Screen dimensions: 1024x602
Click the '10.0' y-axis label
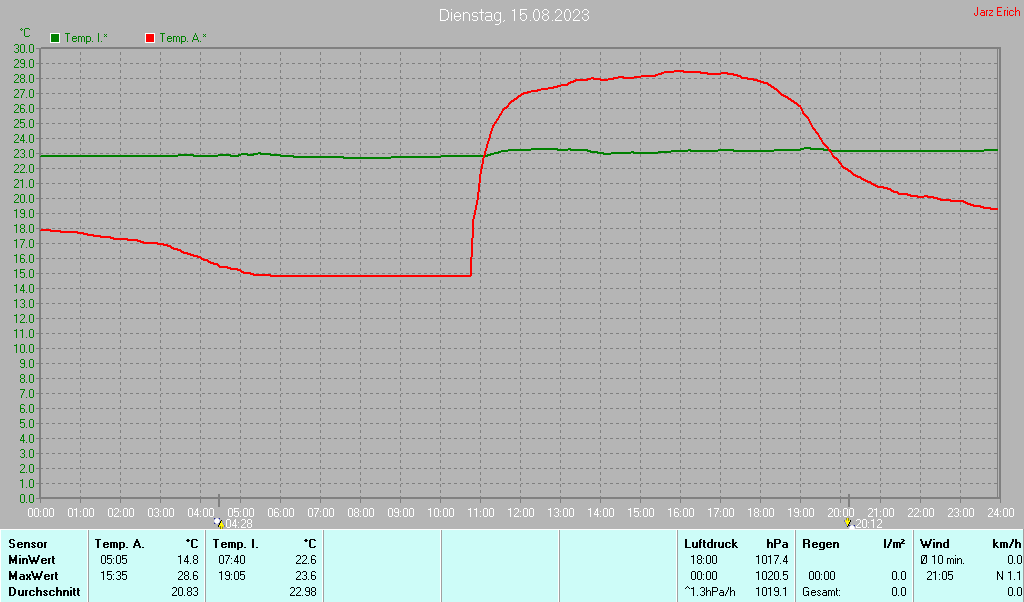pos(24,349)
